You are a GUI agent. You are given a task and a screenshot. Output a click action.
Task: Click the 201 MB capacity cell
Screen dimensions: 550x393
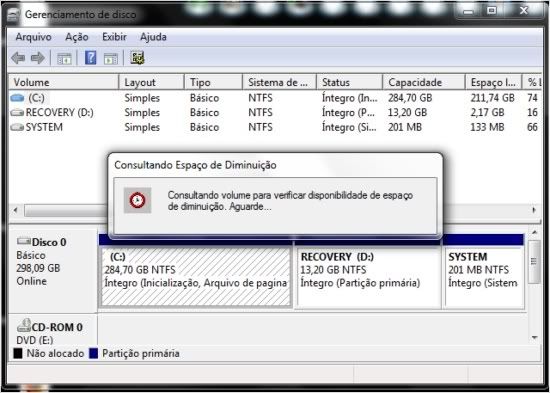(x=405, y=127)
